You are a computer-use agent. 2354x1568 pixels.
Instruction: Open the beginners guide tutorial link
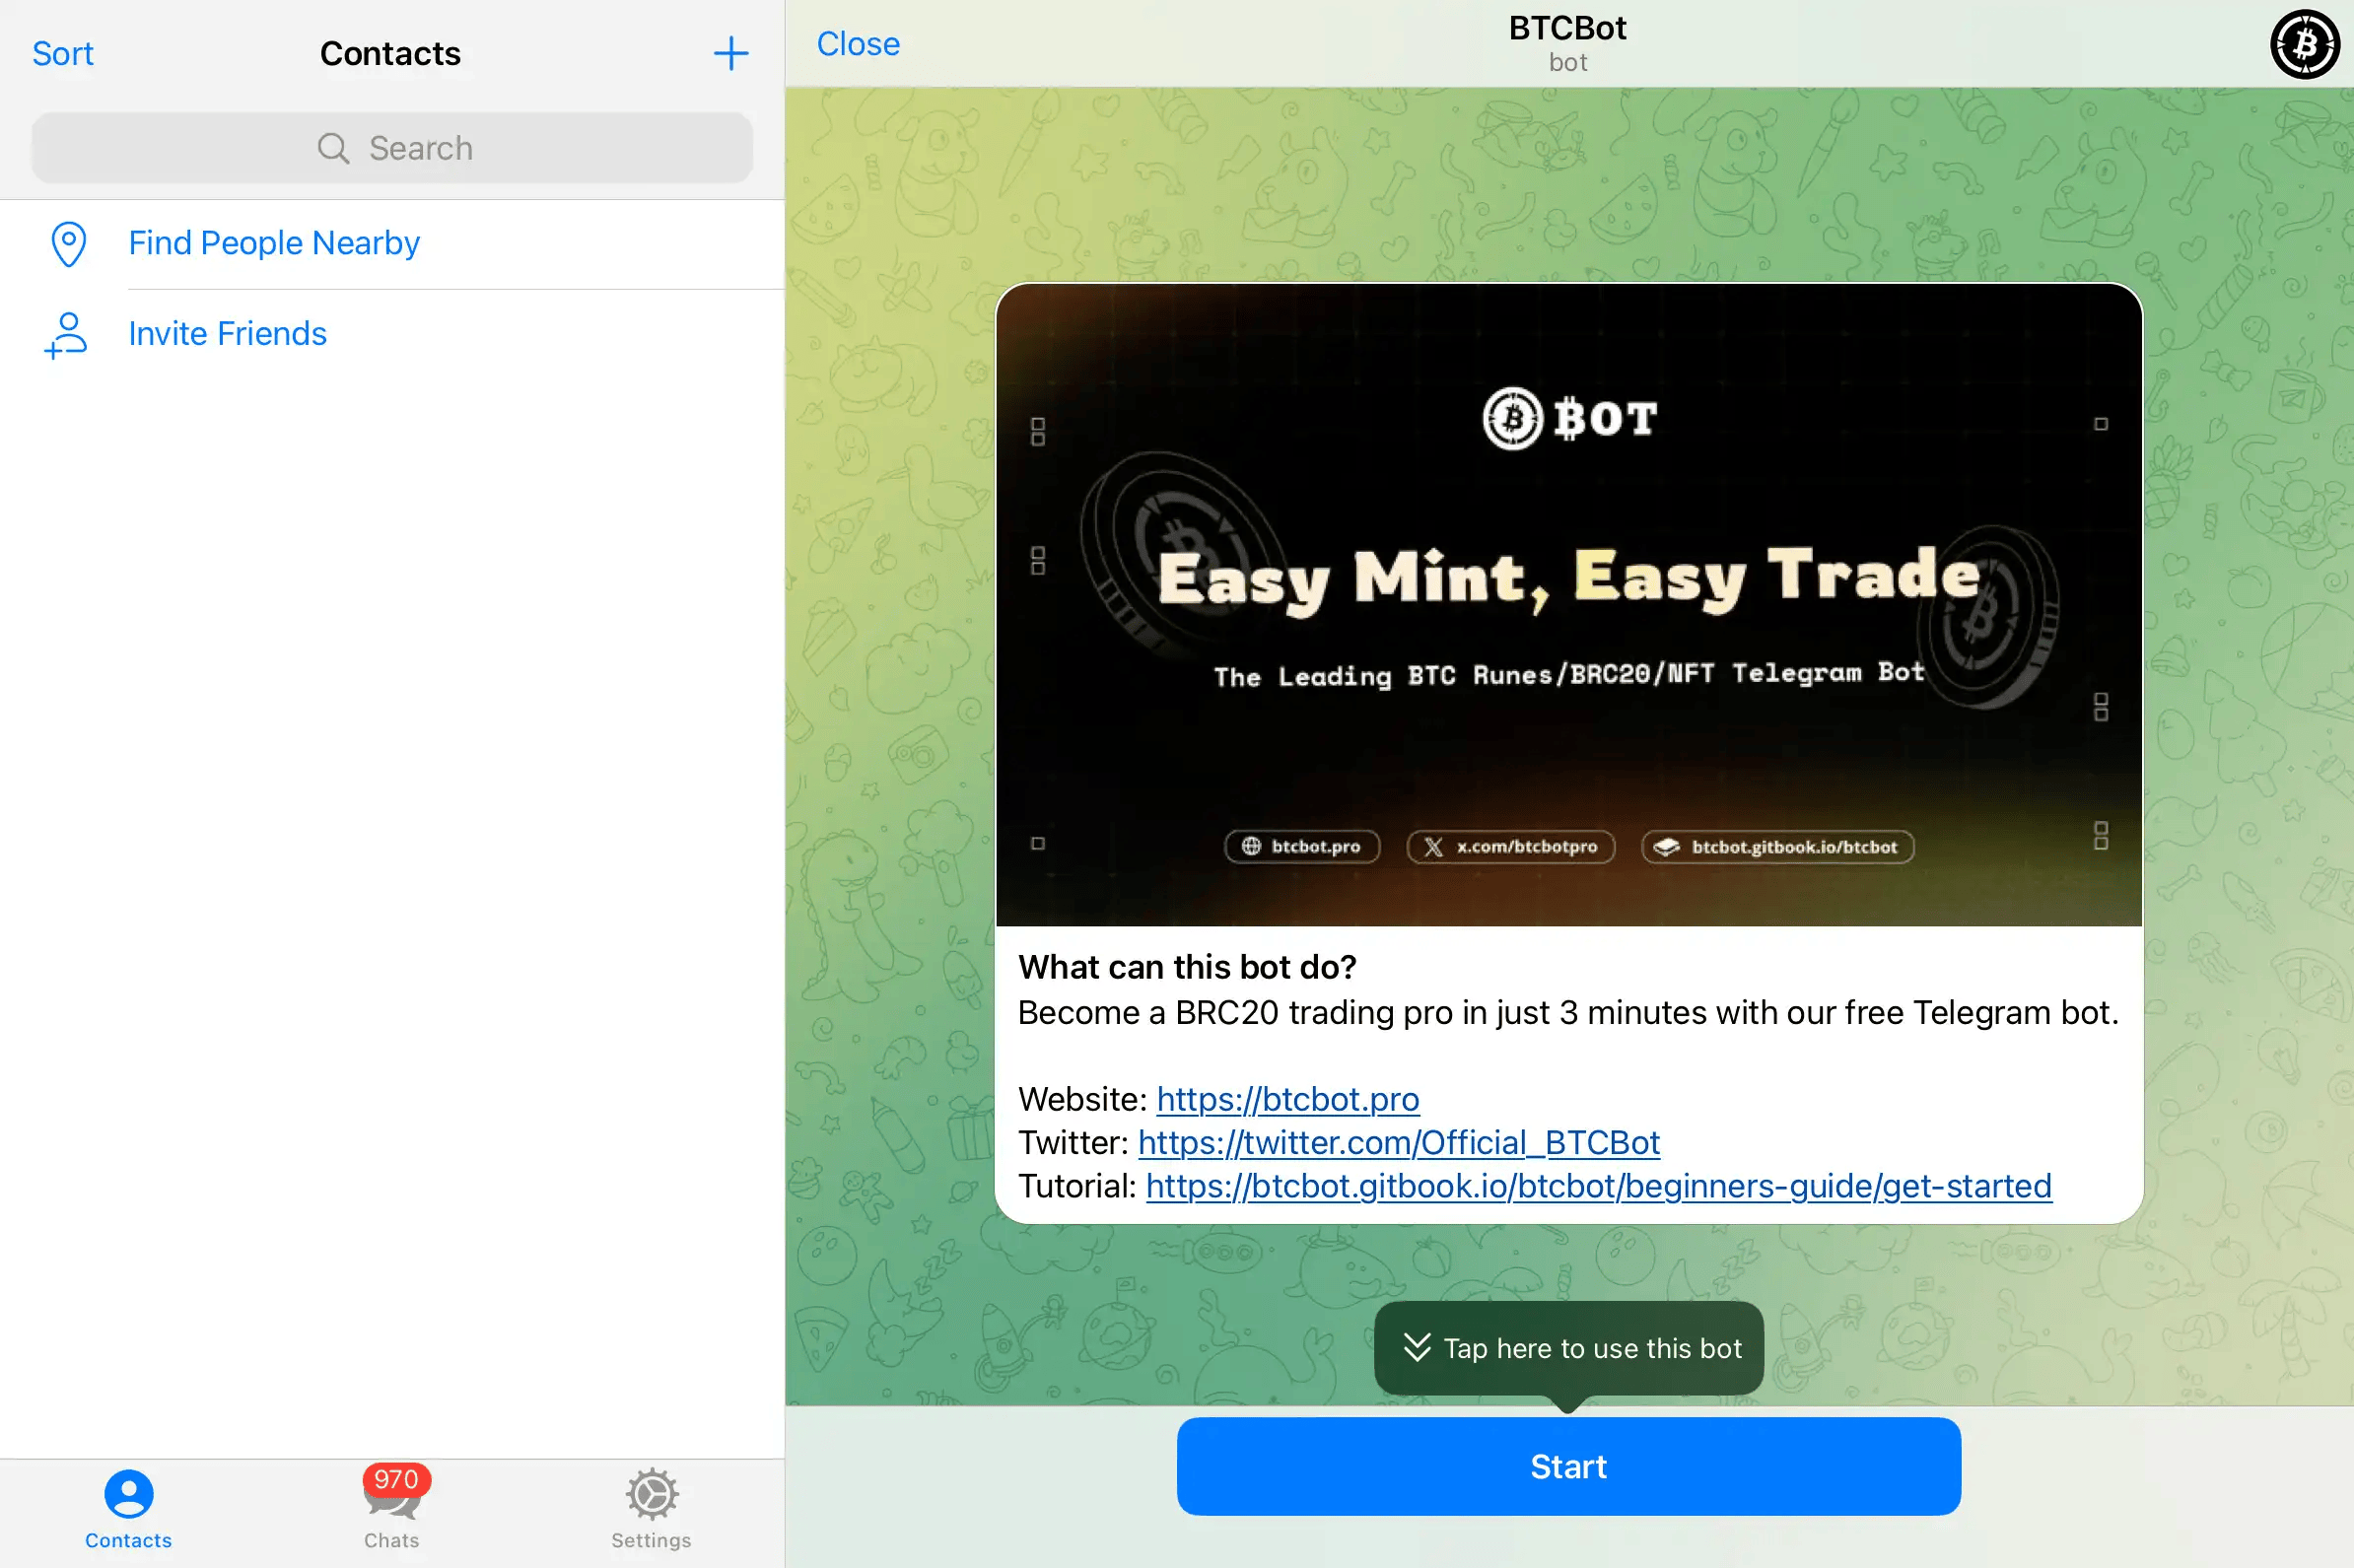click(1598, 1185)
